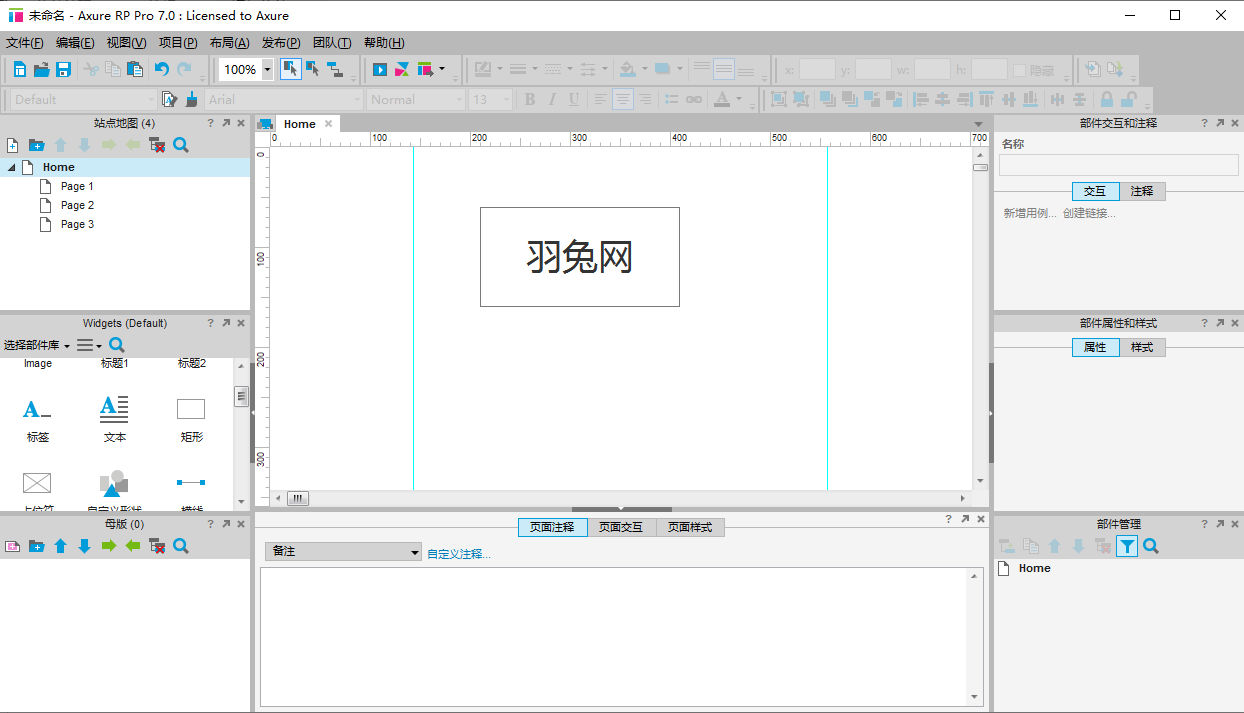Open the 100% zoom dropdown

(x=267, y=69)
